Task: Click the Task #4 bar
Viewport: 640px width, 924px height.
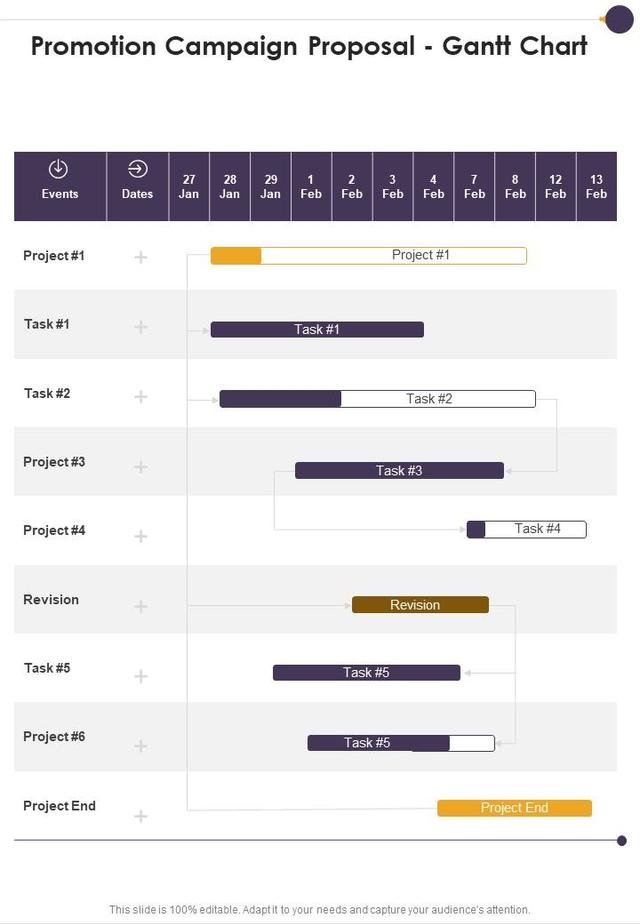Action: tap(527, 529)
